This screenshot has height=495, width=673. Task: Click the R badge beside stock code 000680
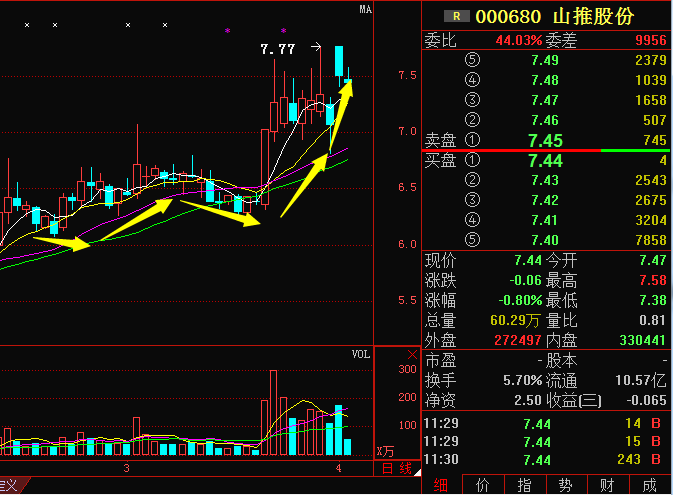(x=457, y=16)
